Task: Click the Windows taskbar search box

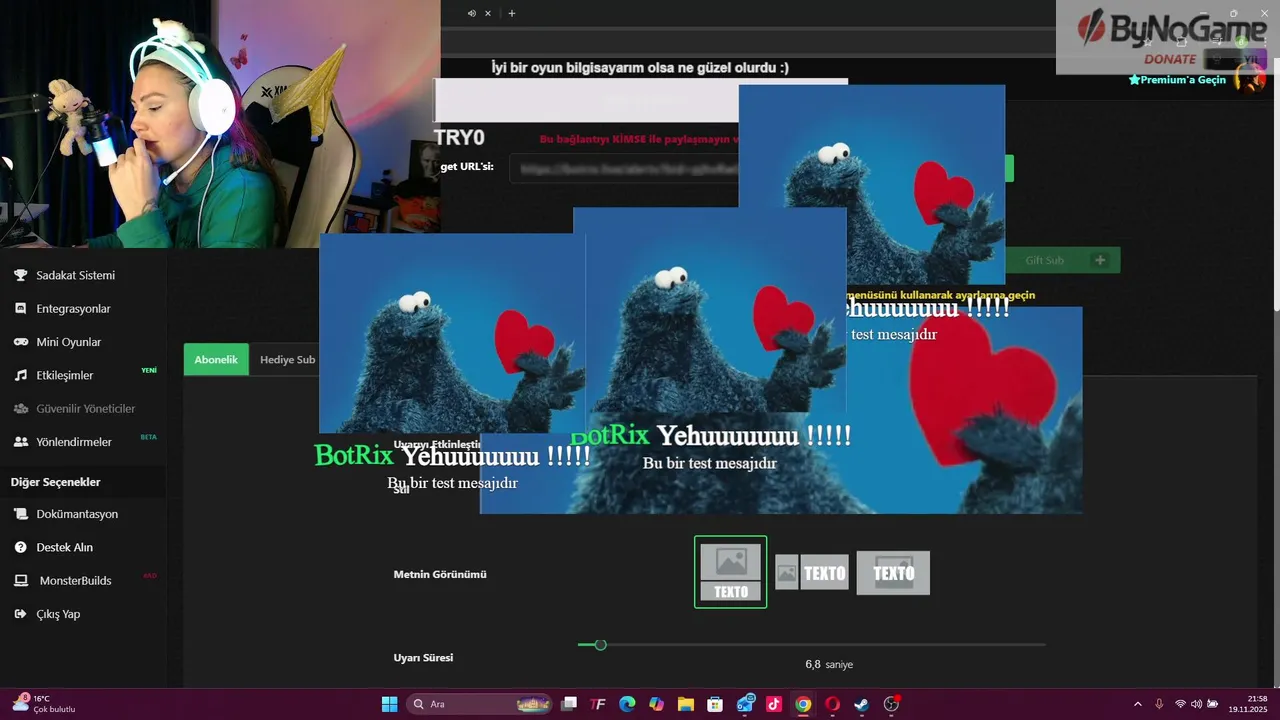Action: (x=480, y=704)
